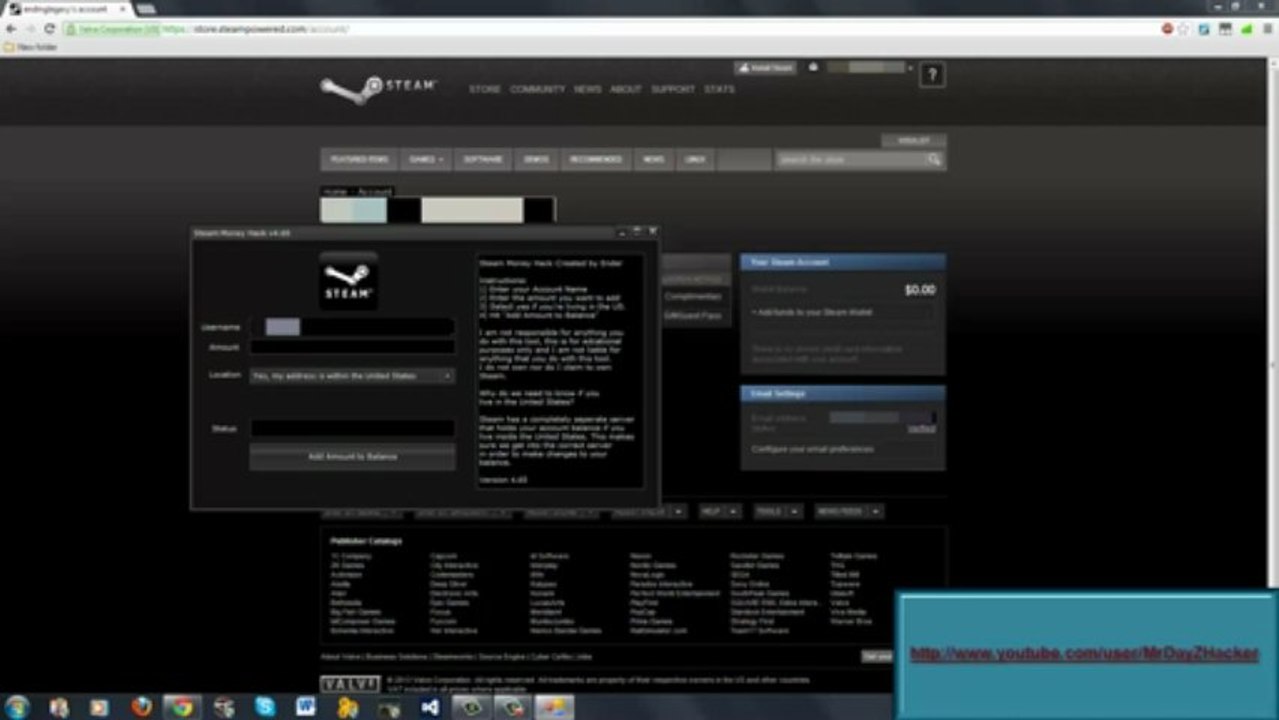Click the Your Steam Account panel header
Image resolution: width=1279 pixels, height=720 pixels.
click(x=843, y=262)
